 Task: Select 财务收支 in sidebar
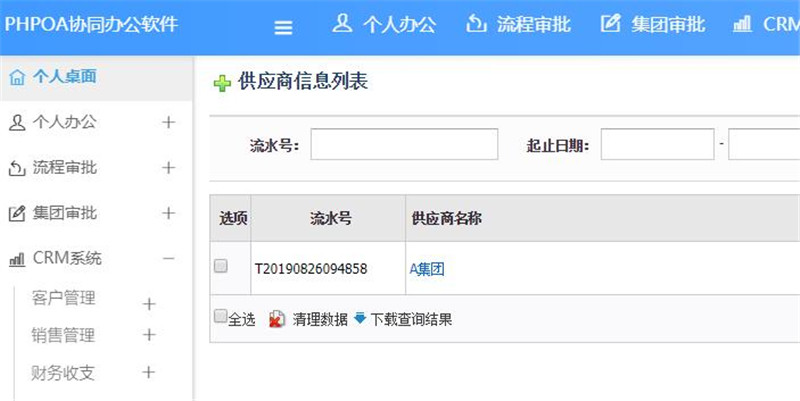(63, 373)
